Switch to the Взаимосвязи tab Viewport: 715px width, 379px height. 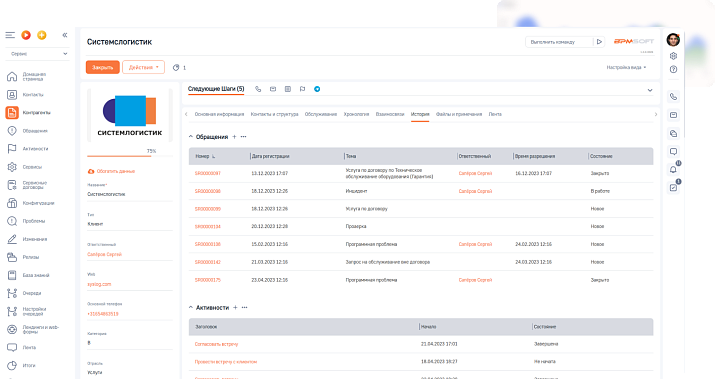click(x=390, y=114)
